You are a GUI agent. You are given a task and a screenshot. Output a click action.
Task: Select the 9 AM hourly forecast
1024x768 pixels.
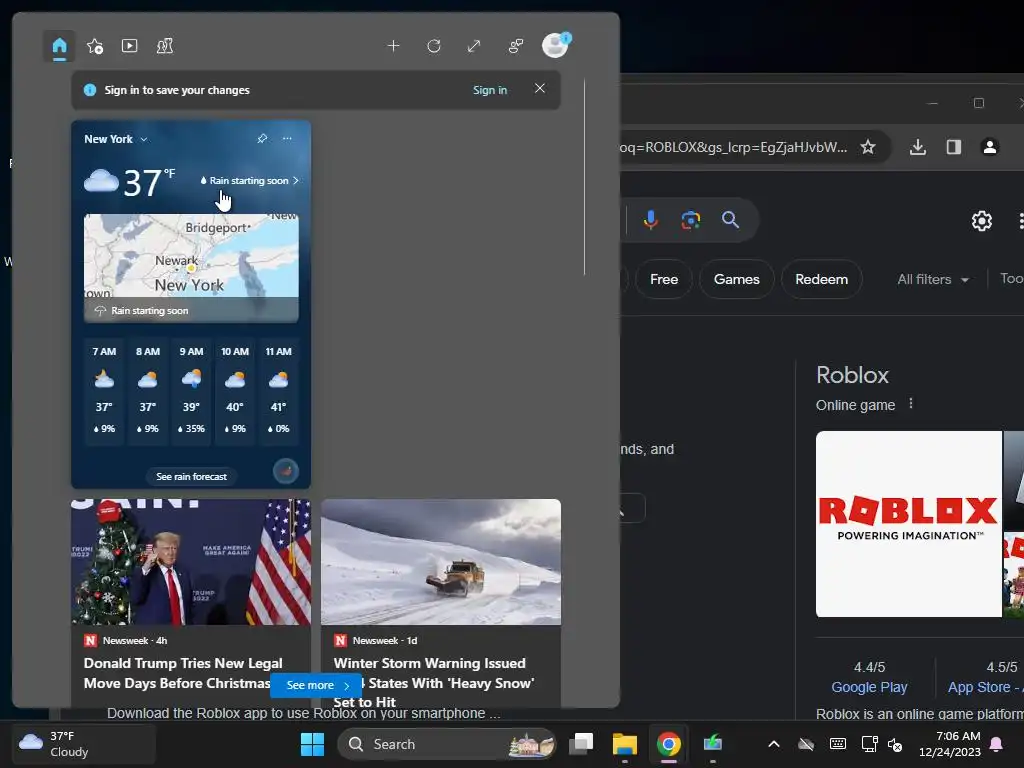[x=191, y=390]
